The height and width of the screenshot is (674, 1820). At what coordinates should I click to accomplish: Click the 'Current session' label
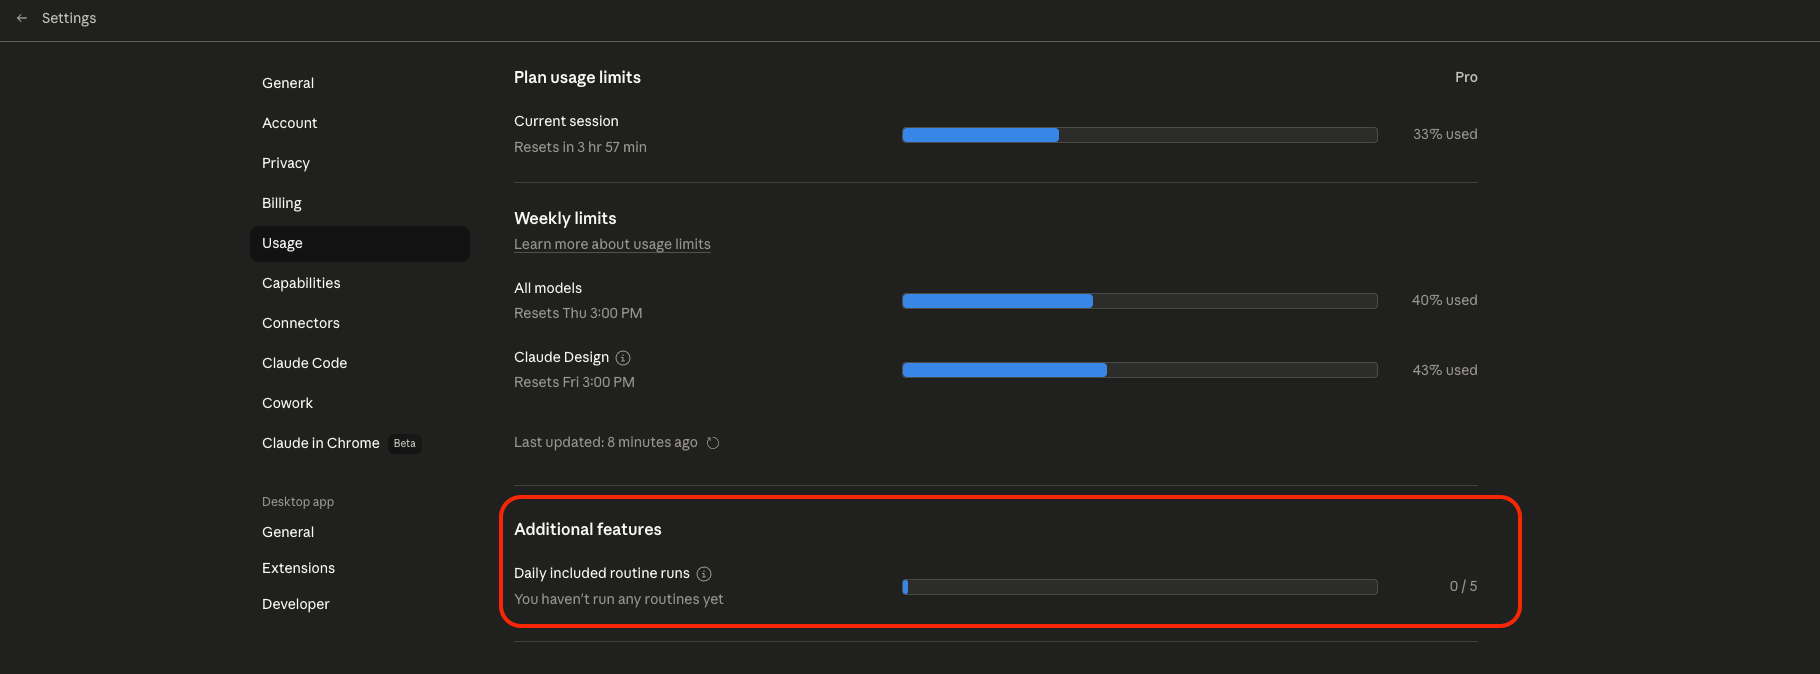[x=566, y=121]
